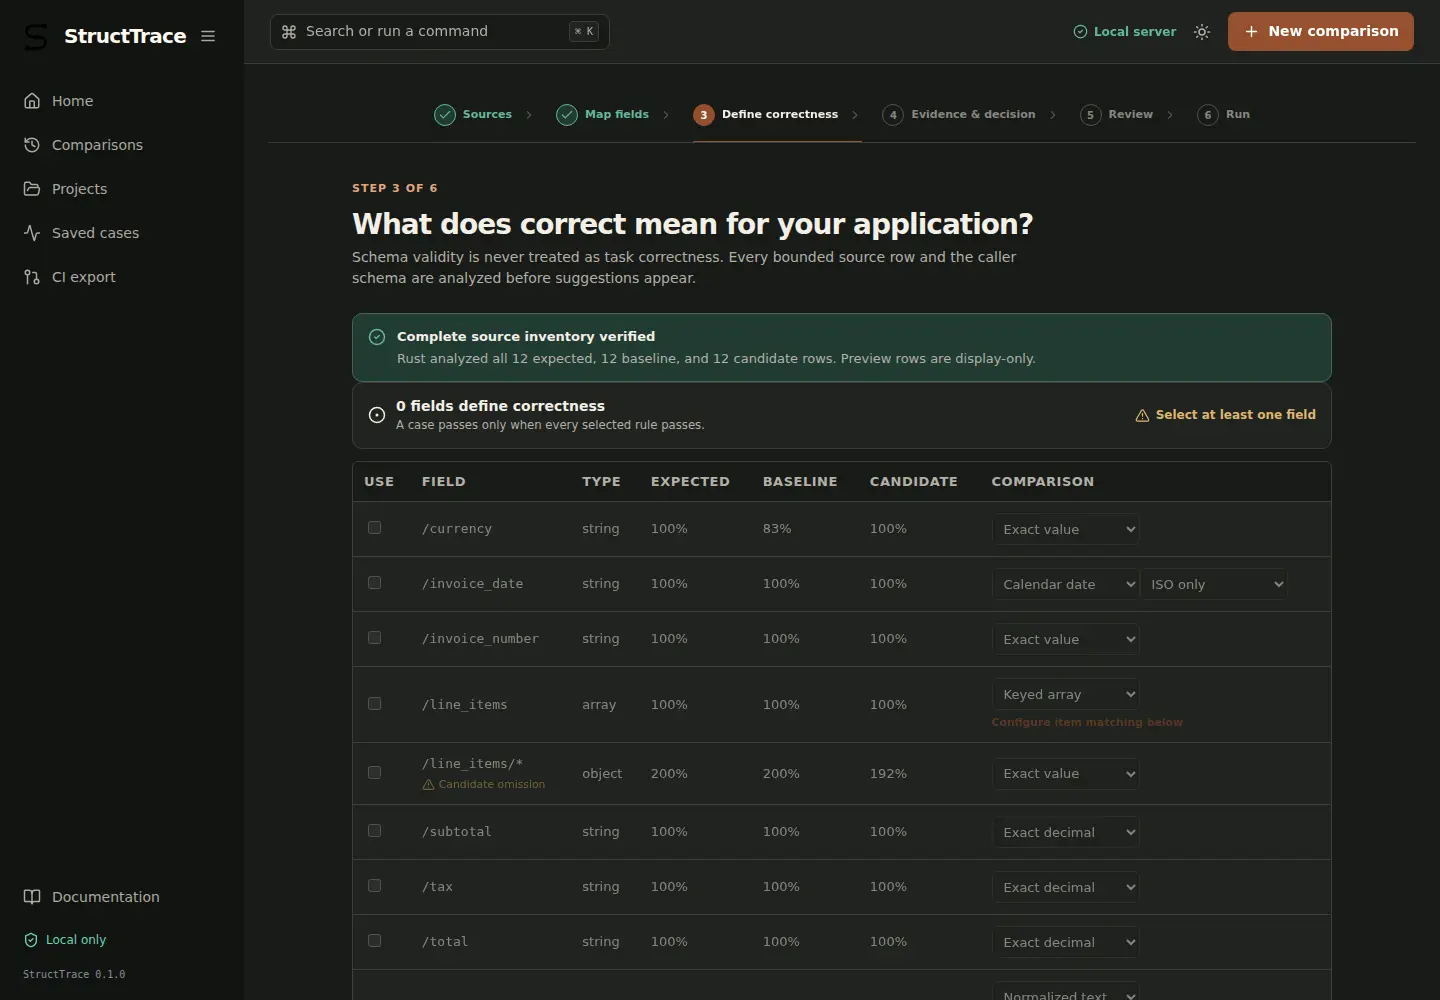Start a New comparison
The width and height of the screenshot is (1440, 1000).
[x=1320, y=31]
